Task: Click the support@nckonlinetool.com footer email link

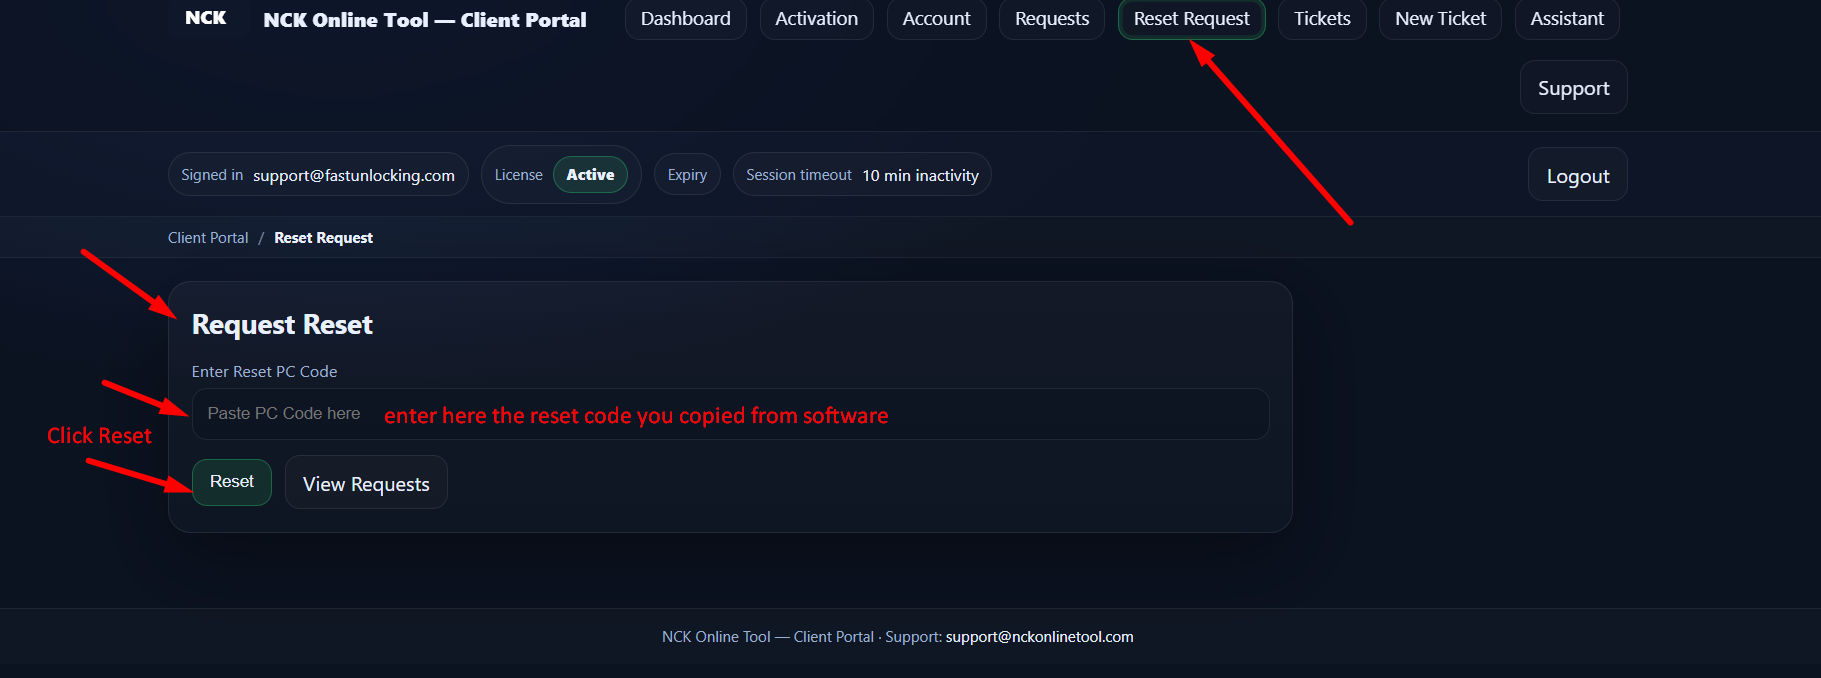Action: (x=1039, y=637)
